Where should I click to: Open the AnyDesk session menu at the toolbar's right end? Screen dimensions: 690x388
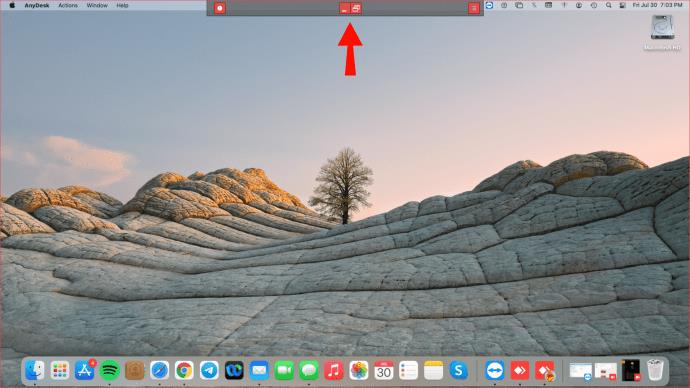coord(473,8)
